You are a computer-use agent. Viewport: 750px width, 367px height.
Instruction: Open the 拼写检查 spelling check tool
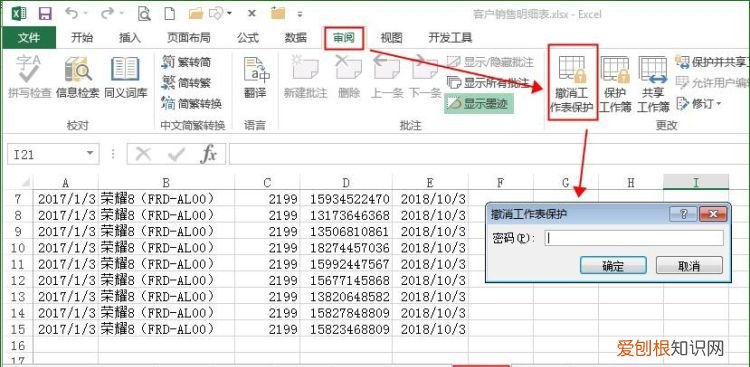[x=29, y=77]
